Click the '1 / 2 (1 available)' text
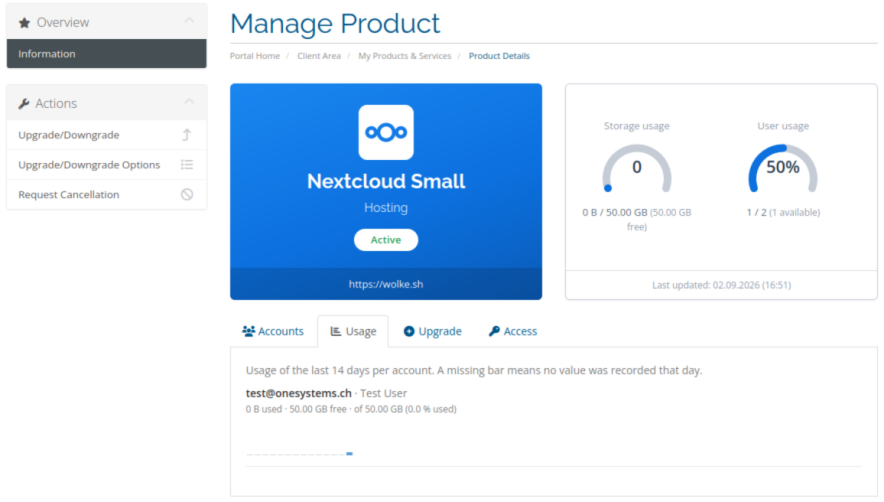The height and width of the screenshot is (502, 884). (x=783, y=213)
